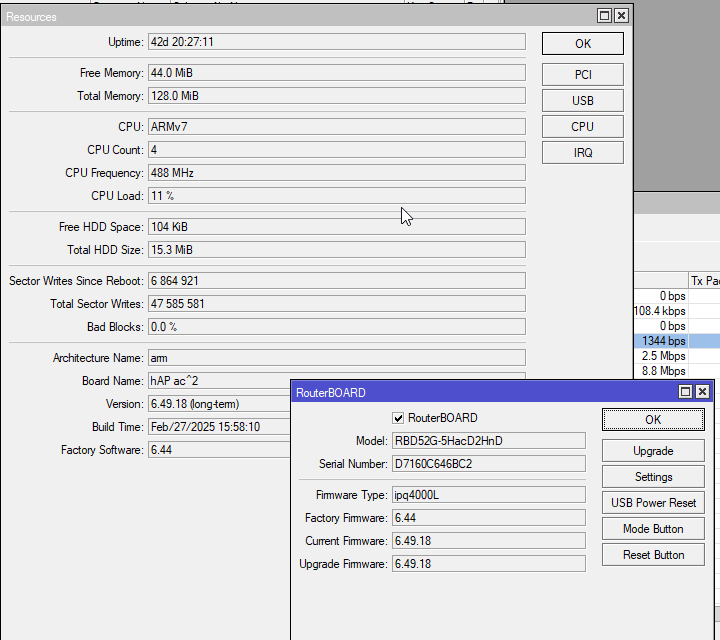Viewport: 720px width, 640px height.
Task: Close the Resources window
Action: (621, 16)
